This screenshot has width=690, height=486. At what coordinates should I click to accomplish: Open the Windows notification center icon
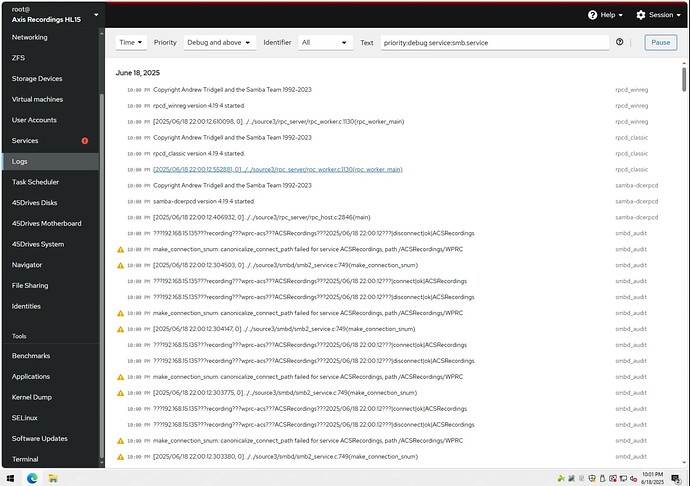pos(676,479)
